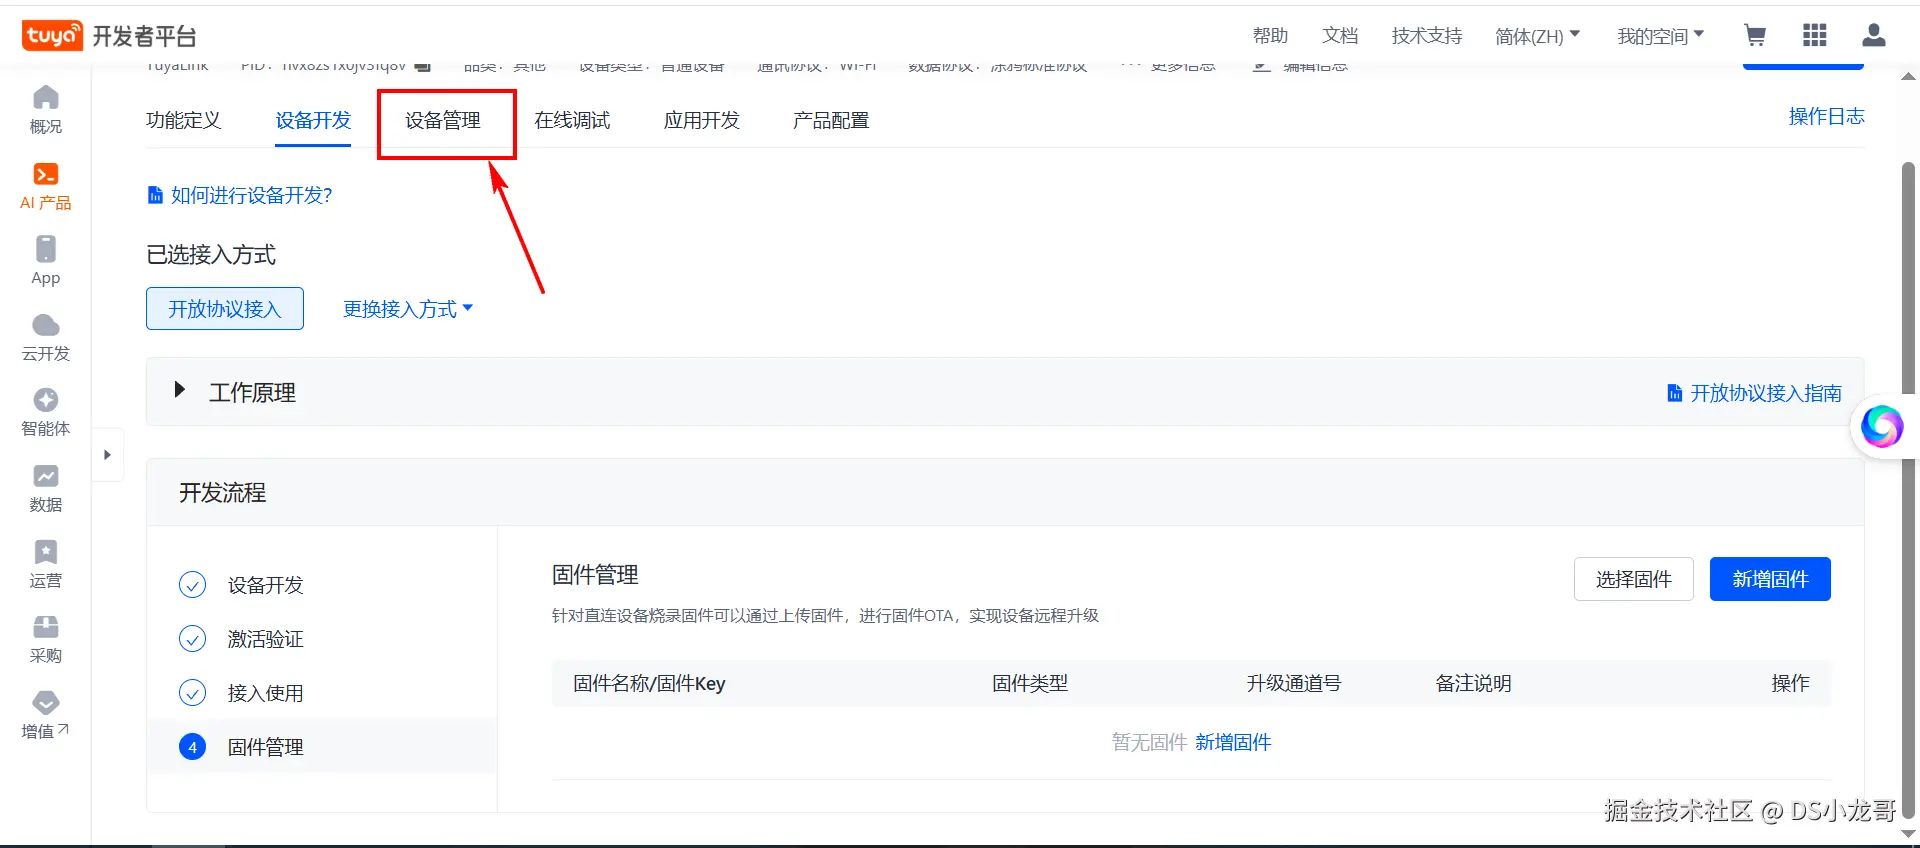Image resolution: width=1920 pixels, height=848 pixels.
Task: Open the 数据 chart icon
Action: click(x=46, y=476)
